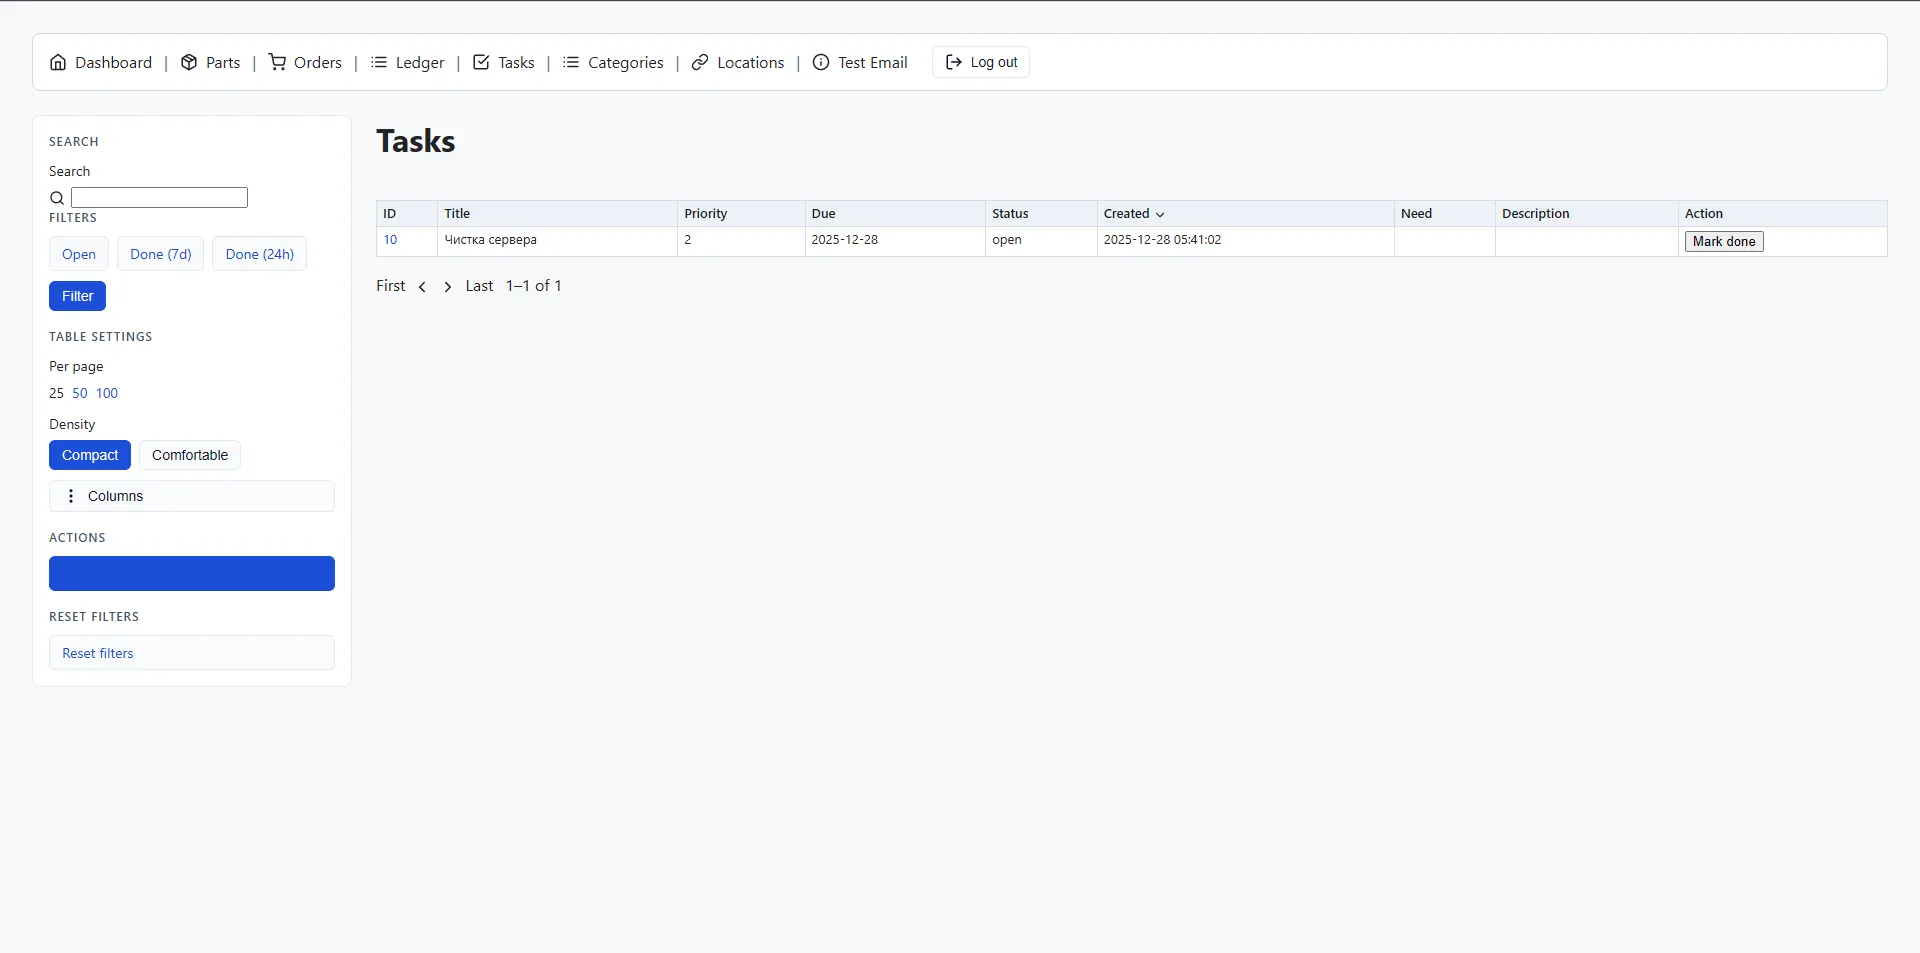This screenshot has width=1920, height=953.
Task: Set per page to 25
Action: pyautogui.click(x=56, y=393)
